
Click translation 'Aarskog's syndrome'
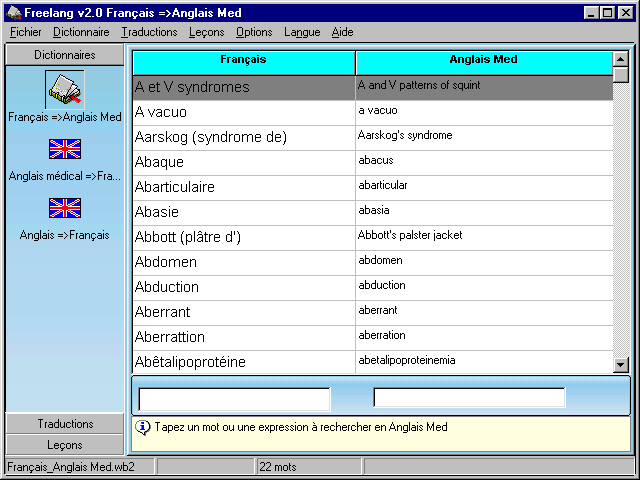(405, 135)
